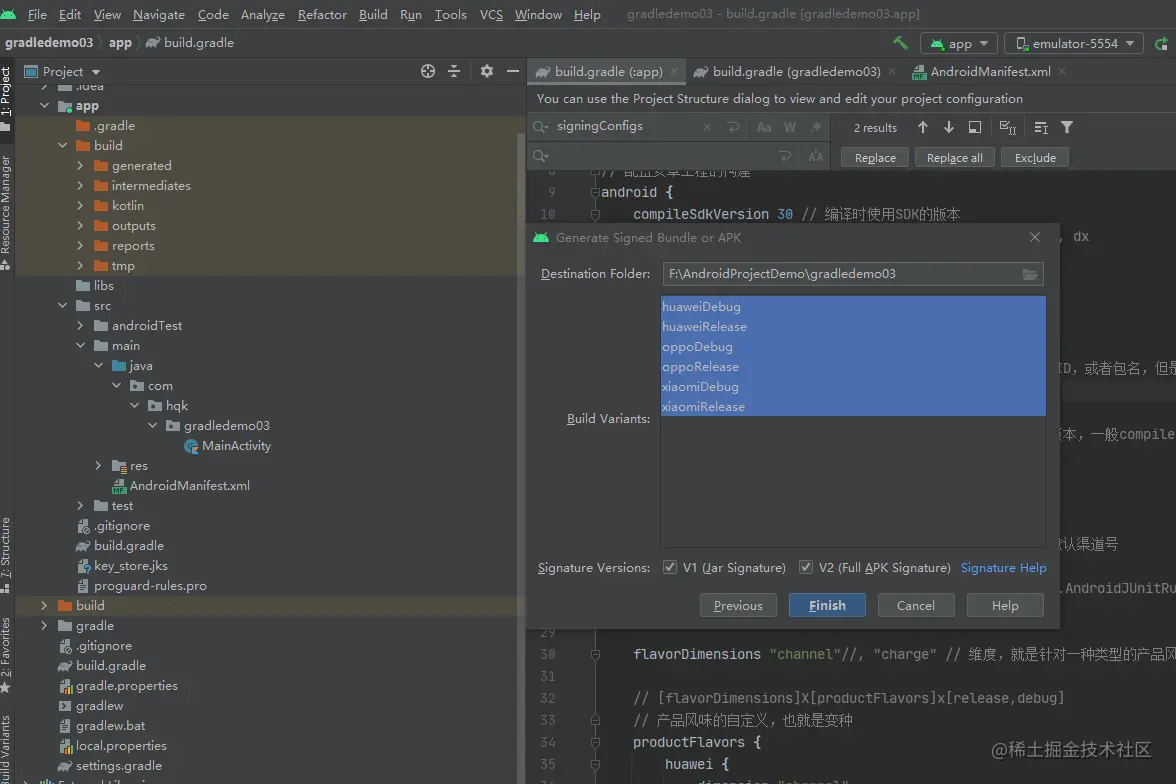The image size is (1176, 784).
Task: Expand the root gradle folder
Action: [44, 626]
